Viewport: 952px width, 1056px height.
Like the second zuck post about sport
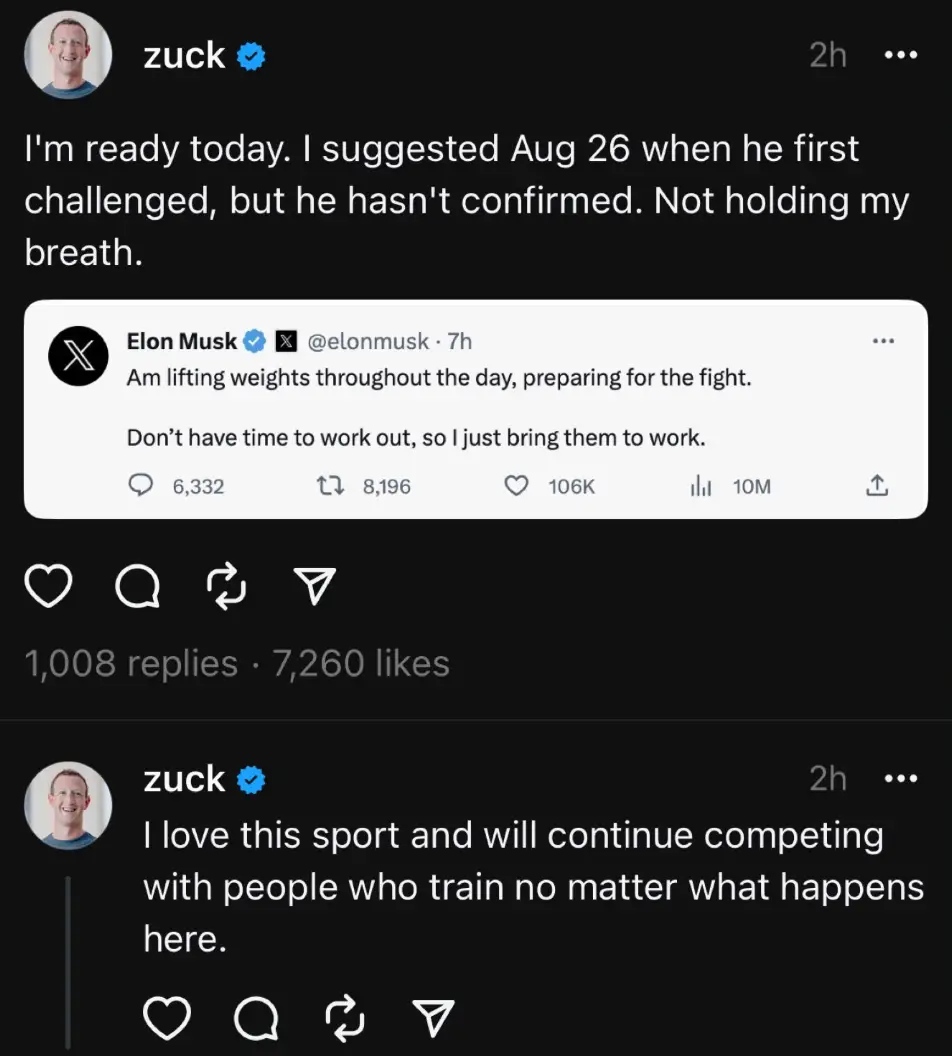168,1018
